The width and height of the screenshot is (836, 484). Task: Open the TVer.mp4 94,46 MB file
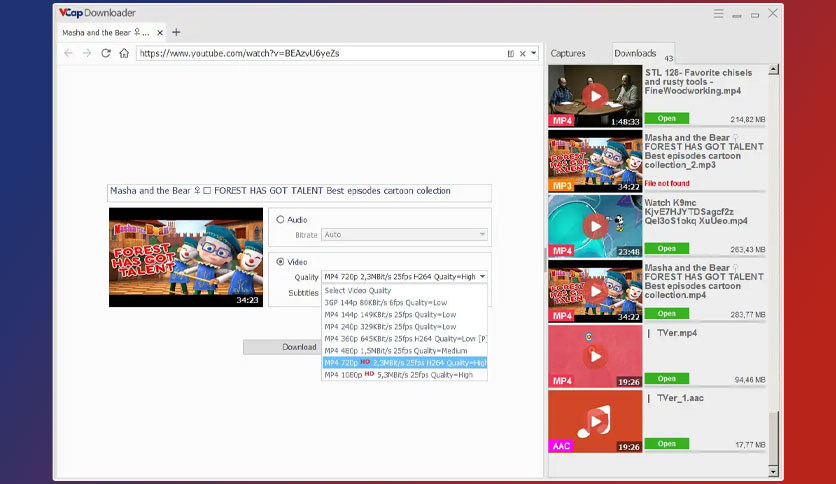click(x=666, y=378)
